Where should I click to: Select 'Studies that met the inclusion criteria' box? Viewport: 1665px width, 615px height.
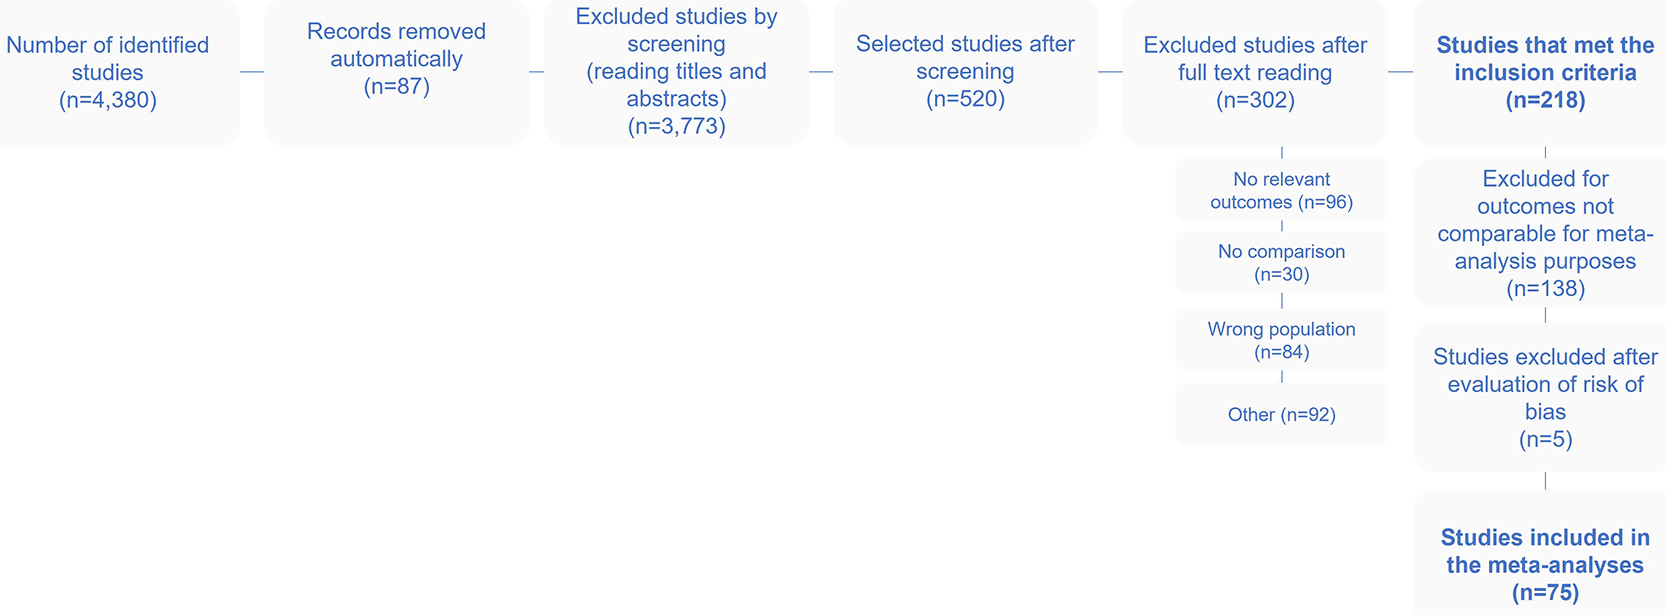pos(1544,72)
